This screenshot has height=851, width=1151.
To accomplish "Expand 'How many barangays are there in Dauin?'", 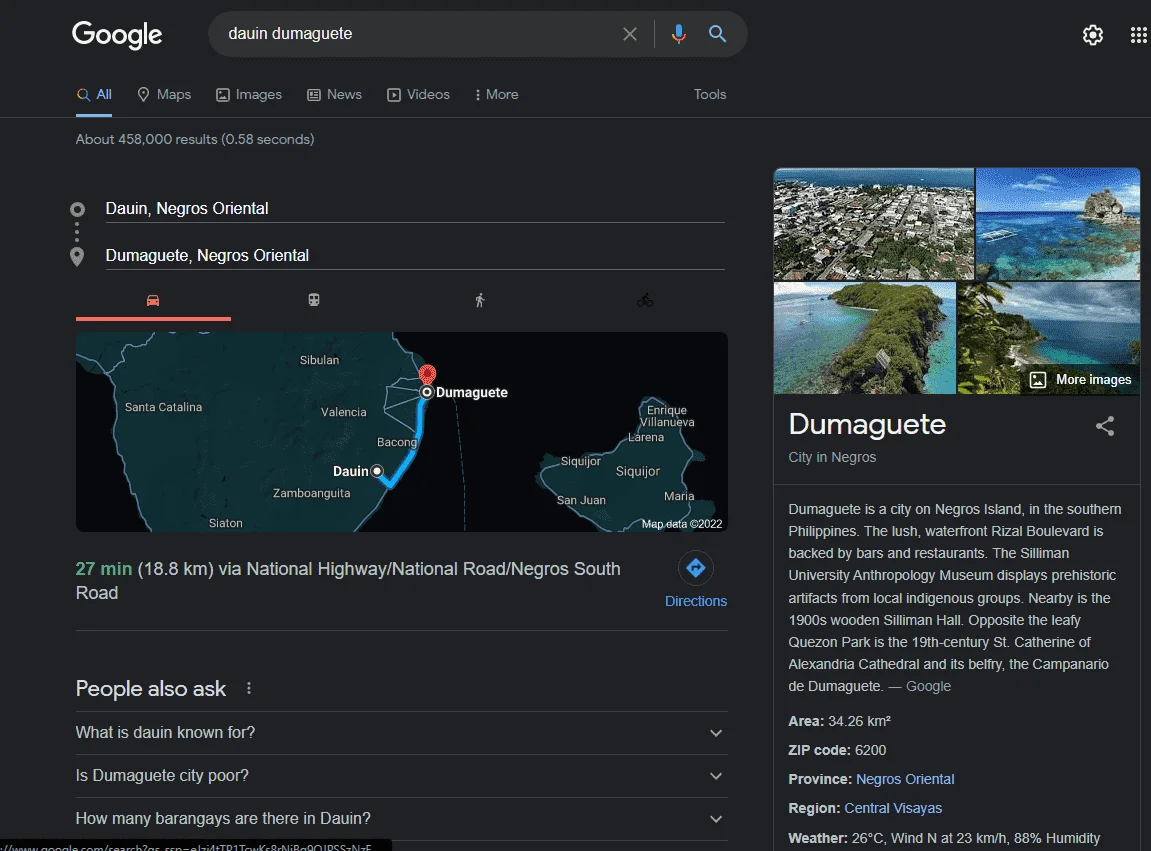I will click(402, 819).
